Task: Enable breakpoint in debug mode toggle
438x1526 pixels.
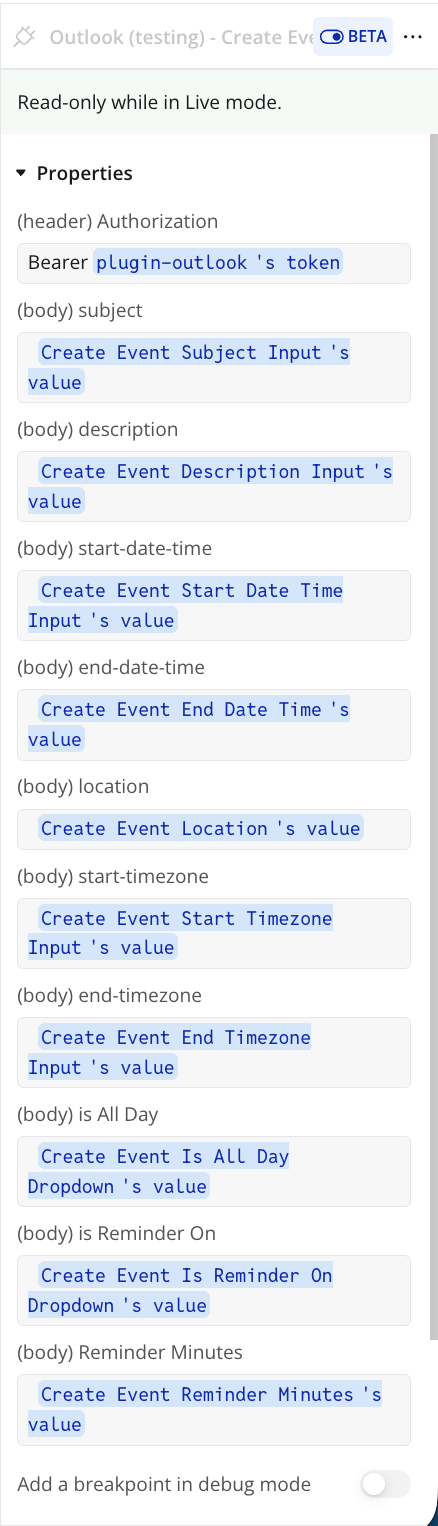Action: [x=386, y=1484]
